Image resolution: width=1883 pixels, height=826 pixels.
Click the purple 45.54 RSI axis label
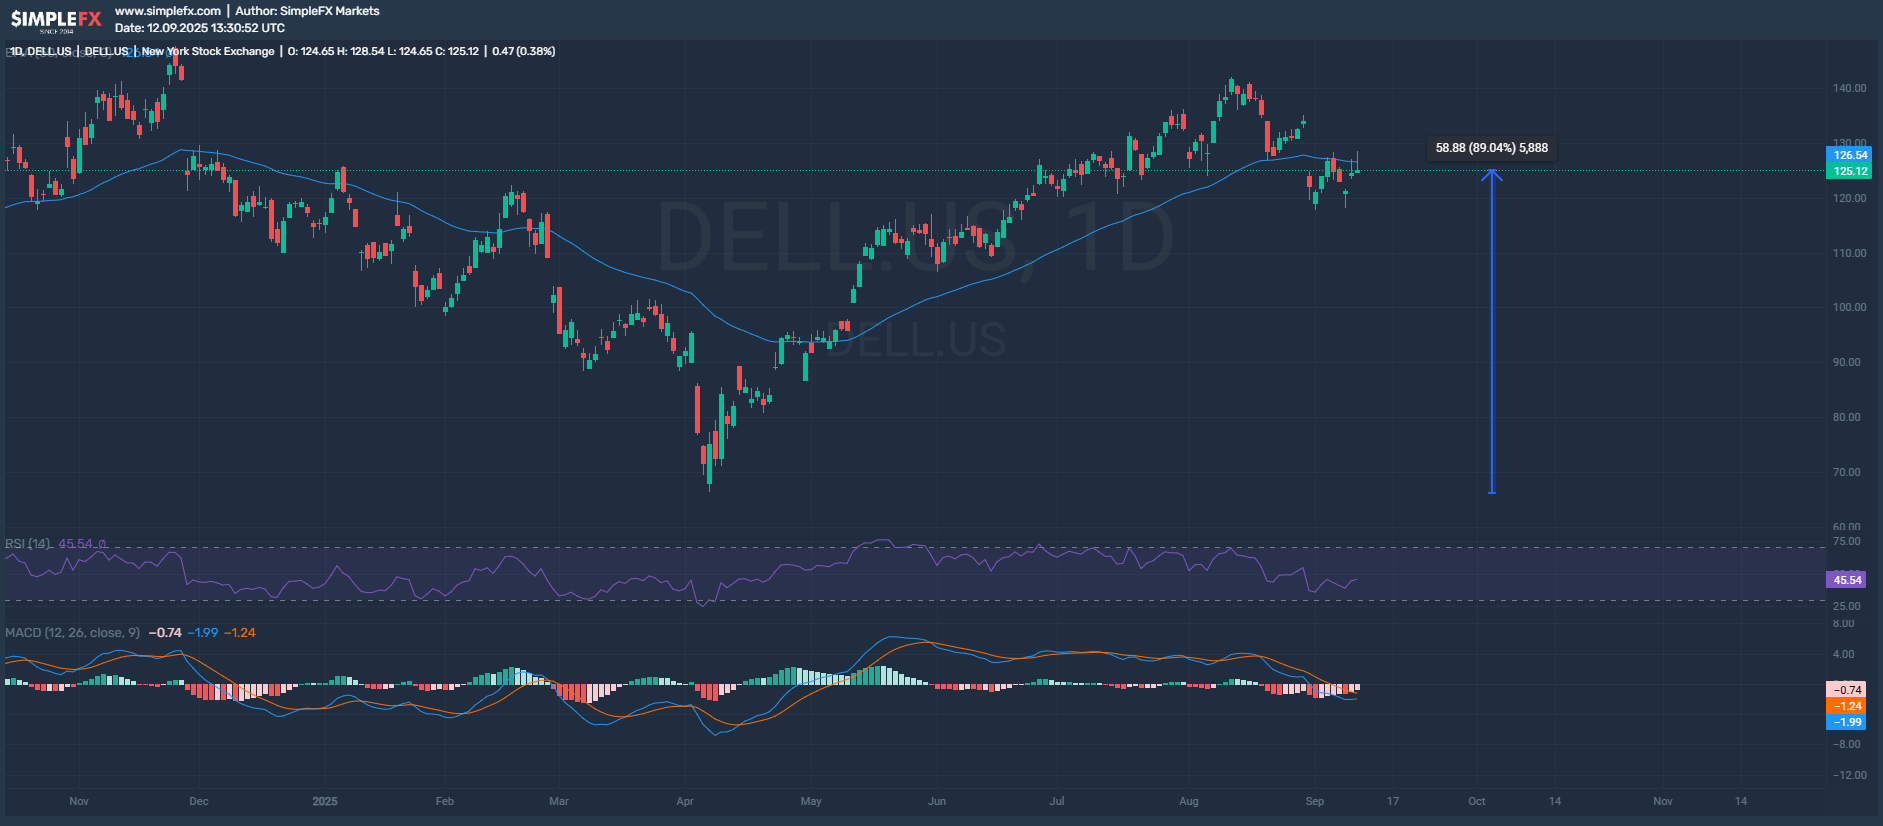pyautogui.click(x=1846, y=580)
